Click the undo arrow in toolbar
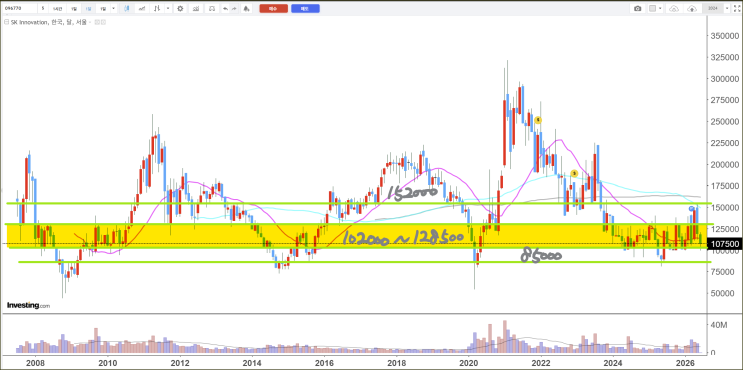 225,9
